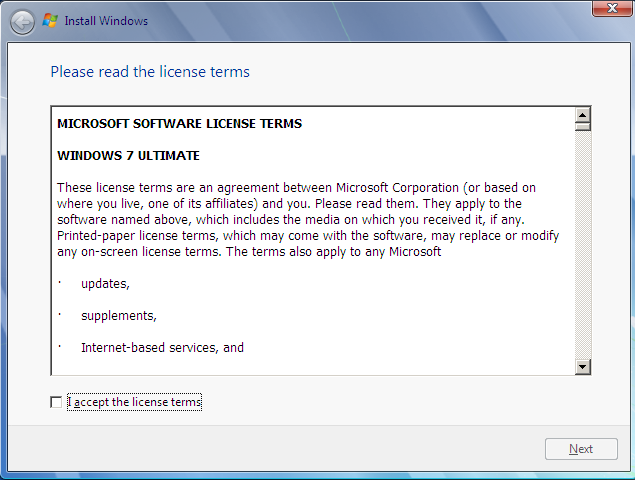Click the line starting 'where you live'
The width and height of the screenshot is (635, 480).
click(290, 204)
